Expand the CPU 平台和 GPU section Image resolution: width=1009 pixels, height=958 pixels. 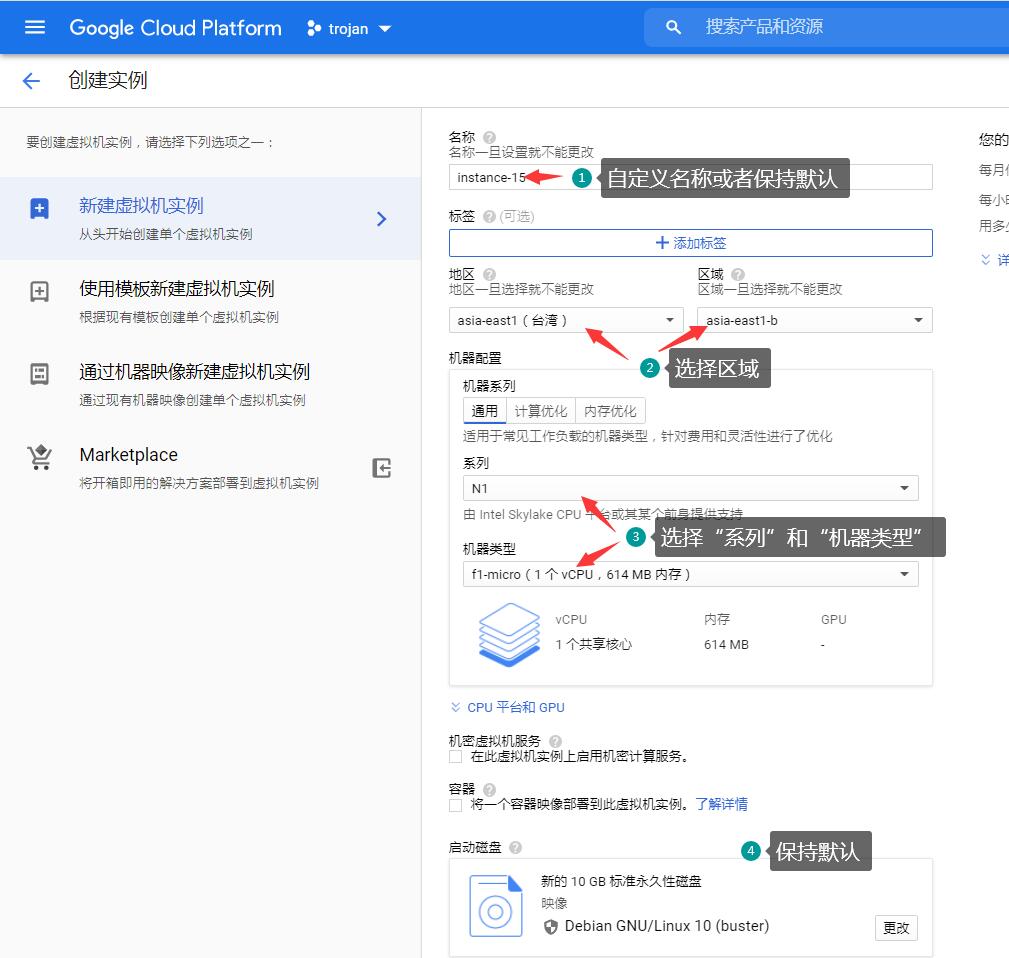tap(508, 707)
